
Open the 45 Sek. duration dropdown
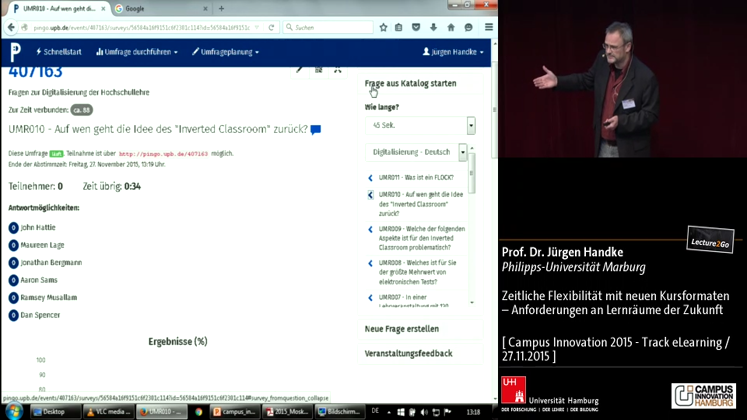click(470, 126)
